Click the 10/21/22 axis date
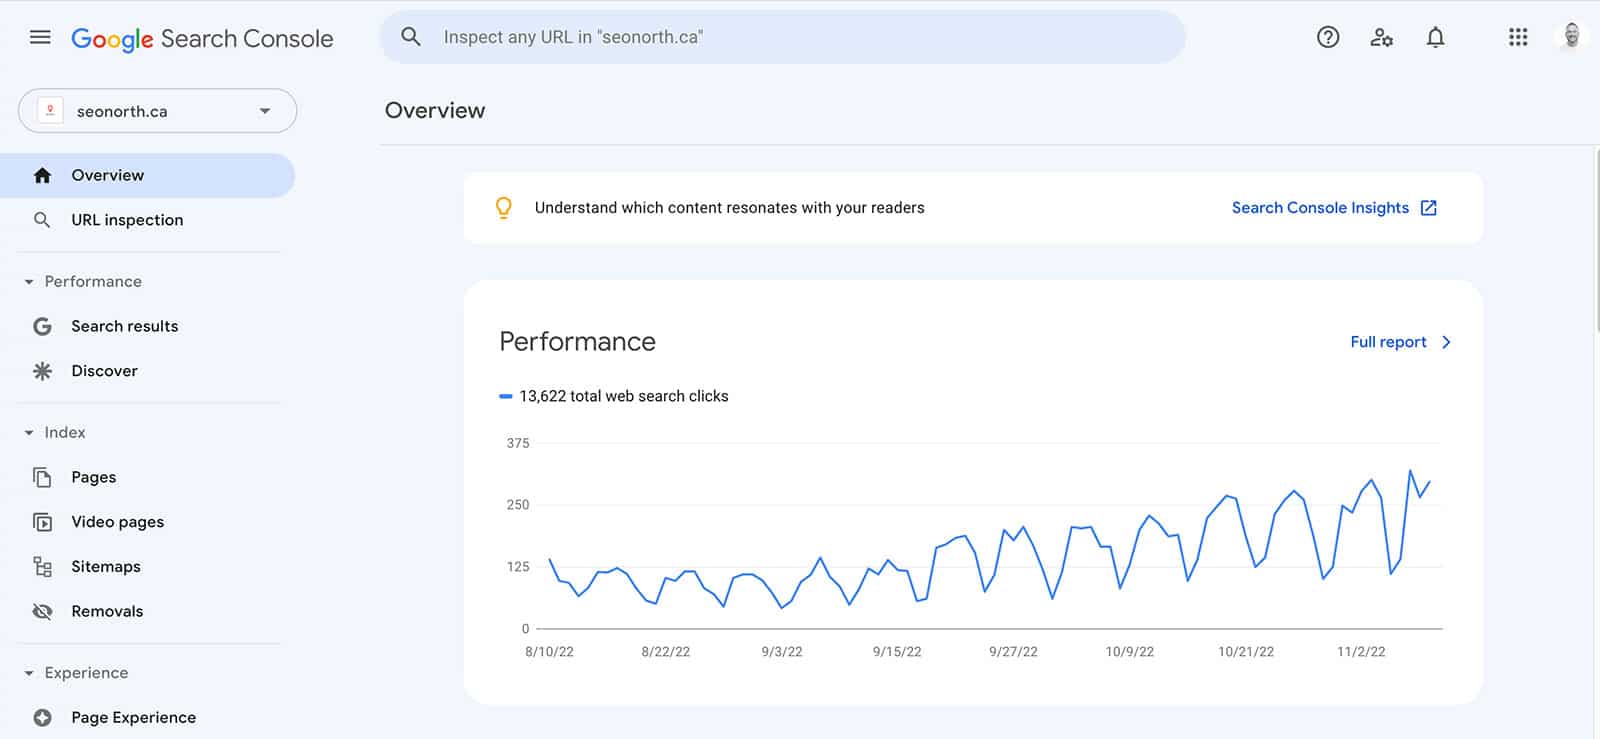Screen dimensions: 1600x739 click(1246, 652)
